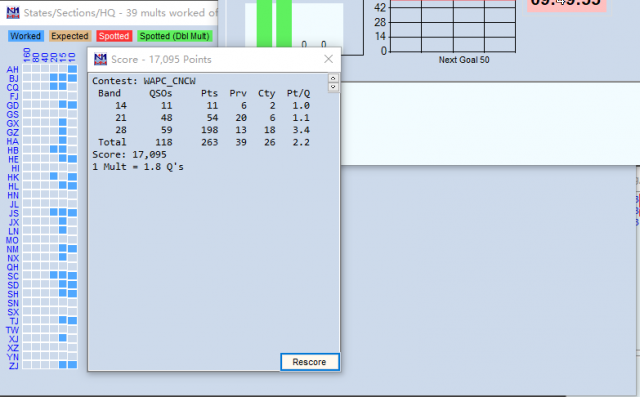Image resolution: width=640 pixels, height=397 pixels.
Task: Select the SC multiplier row label
Action: [13, 276]
